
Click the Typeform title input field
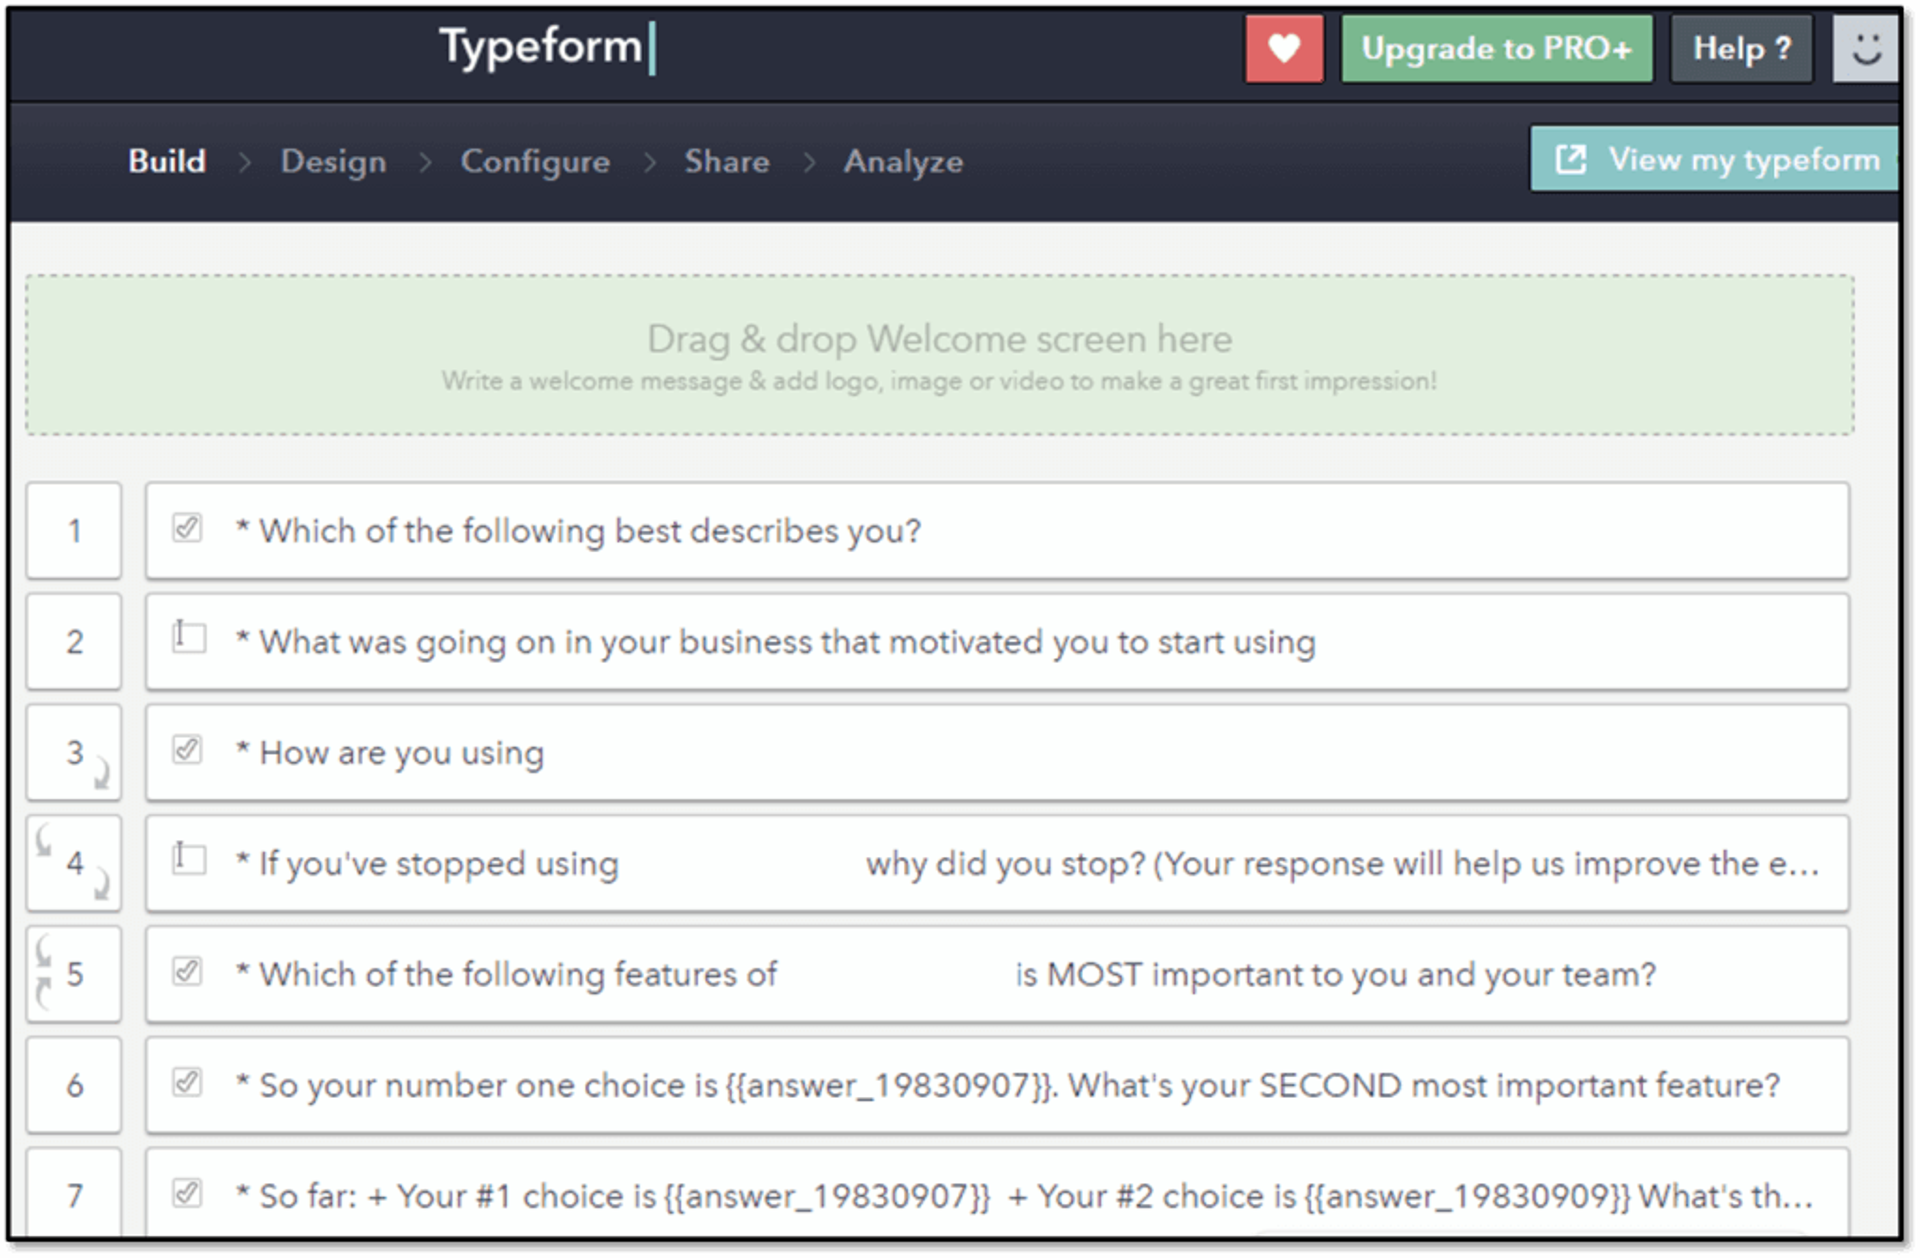tap(543, 46)
